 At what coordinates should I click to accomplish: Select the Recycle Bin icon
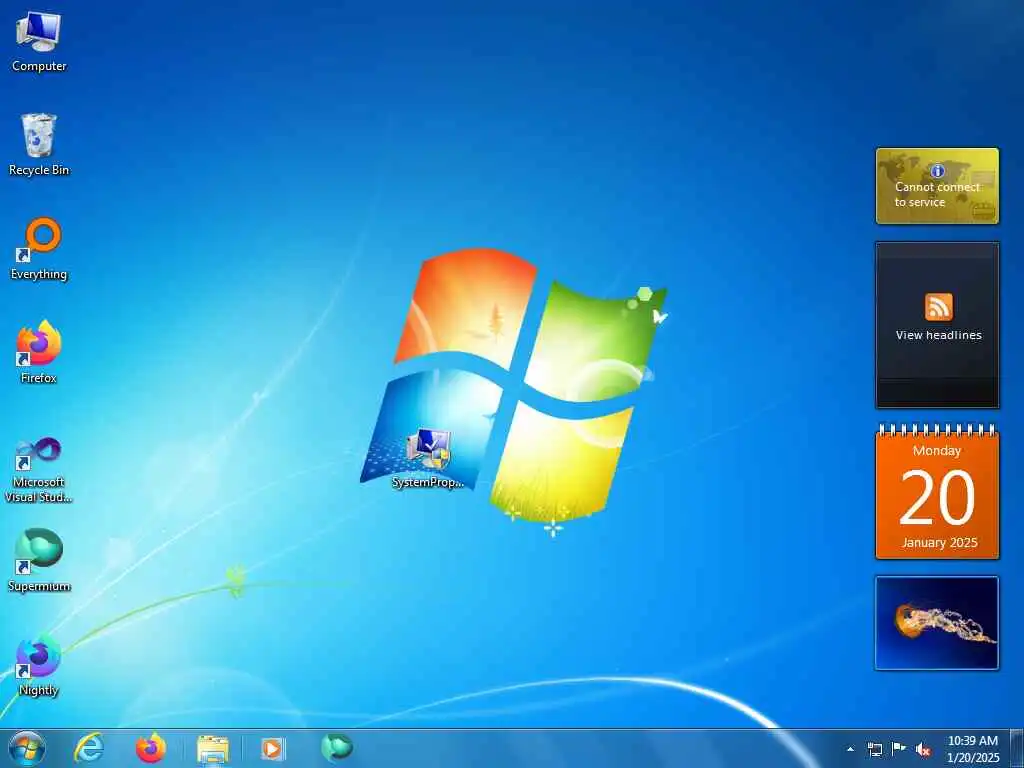[x=39, y=145]
